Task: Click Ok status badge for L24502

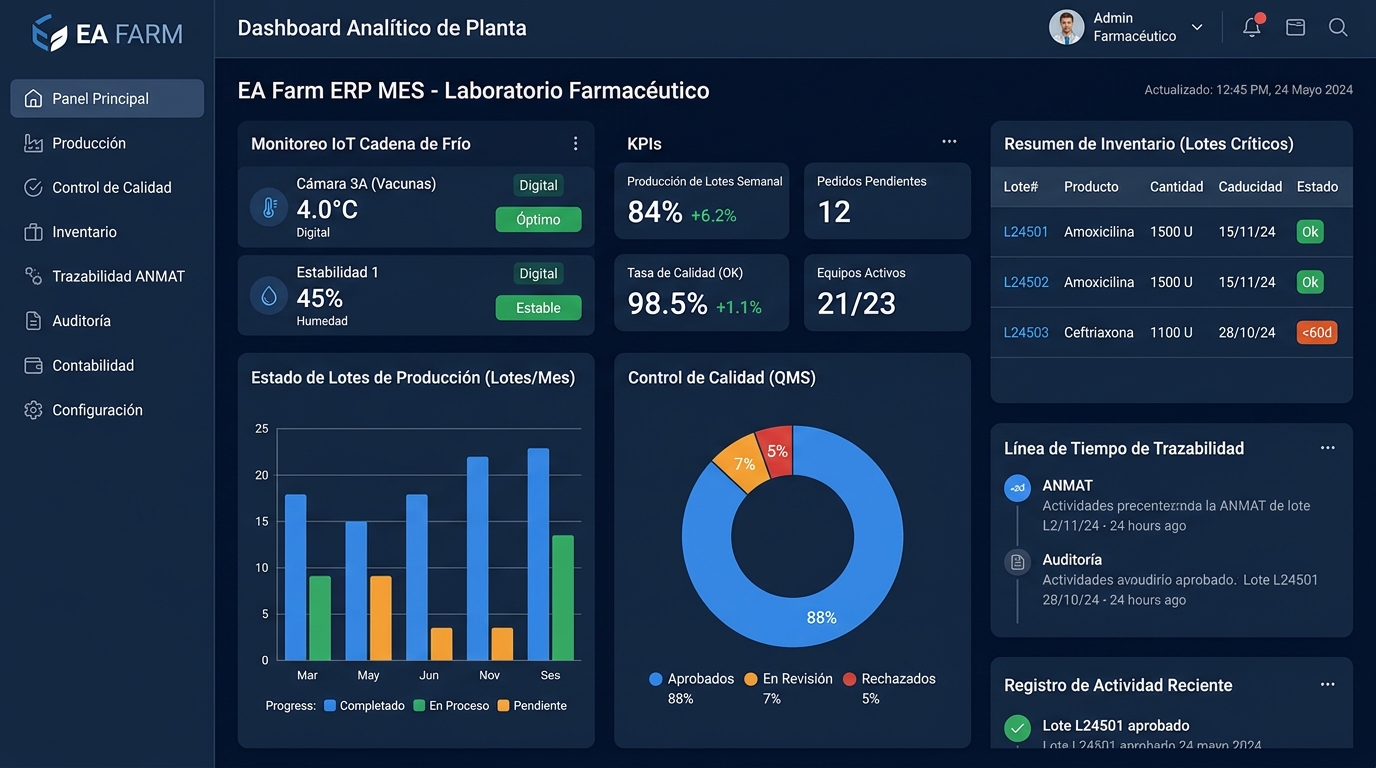Action: pos(1310,282)
